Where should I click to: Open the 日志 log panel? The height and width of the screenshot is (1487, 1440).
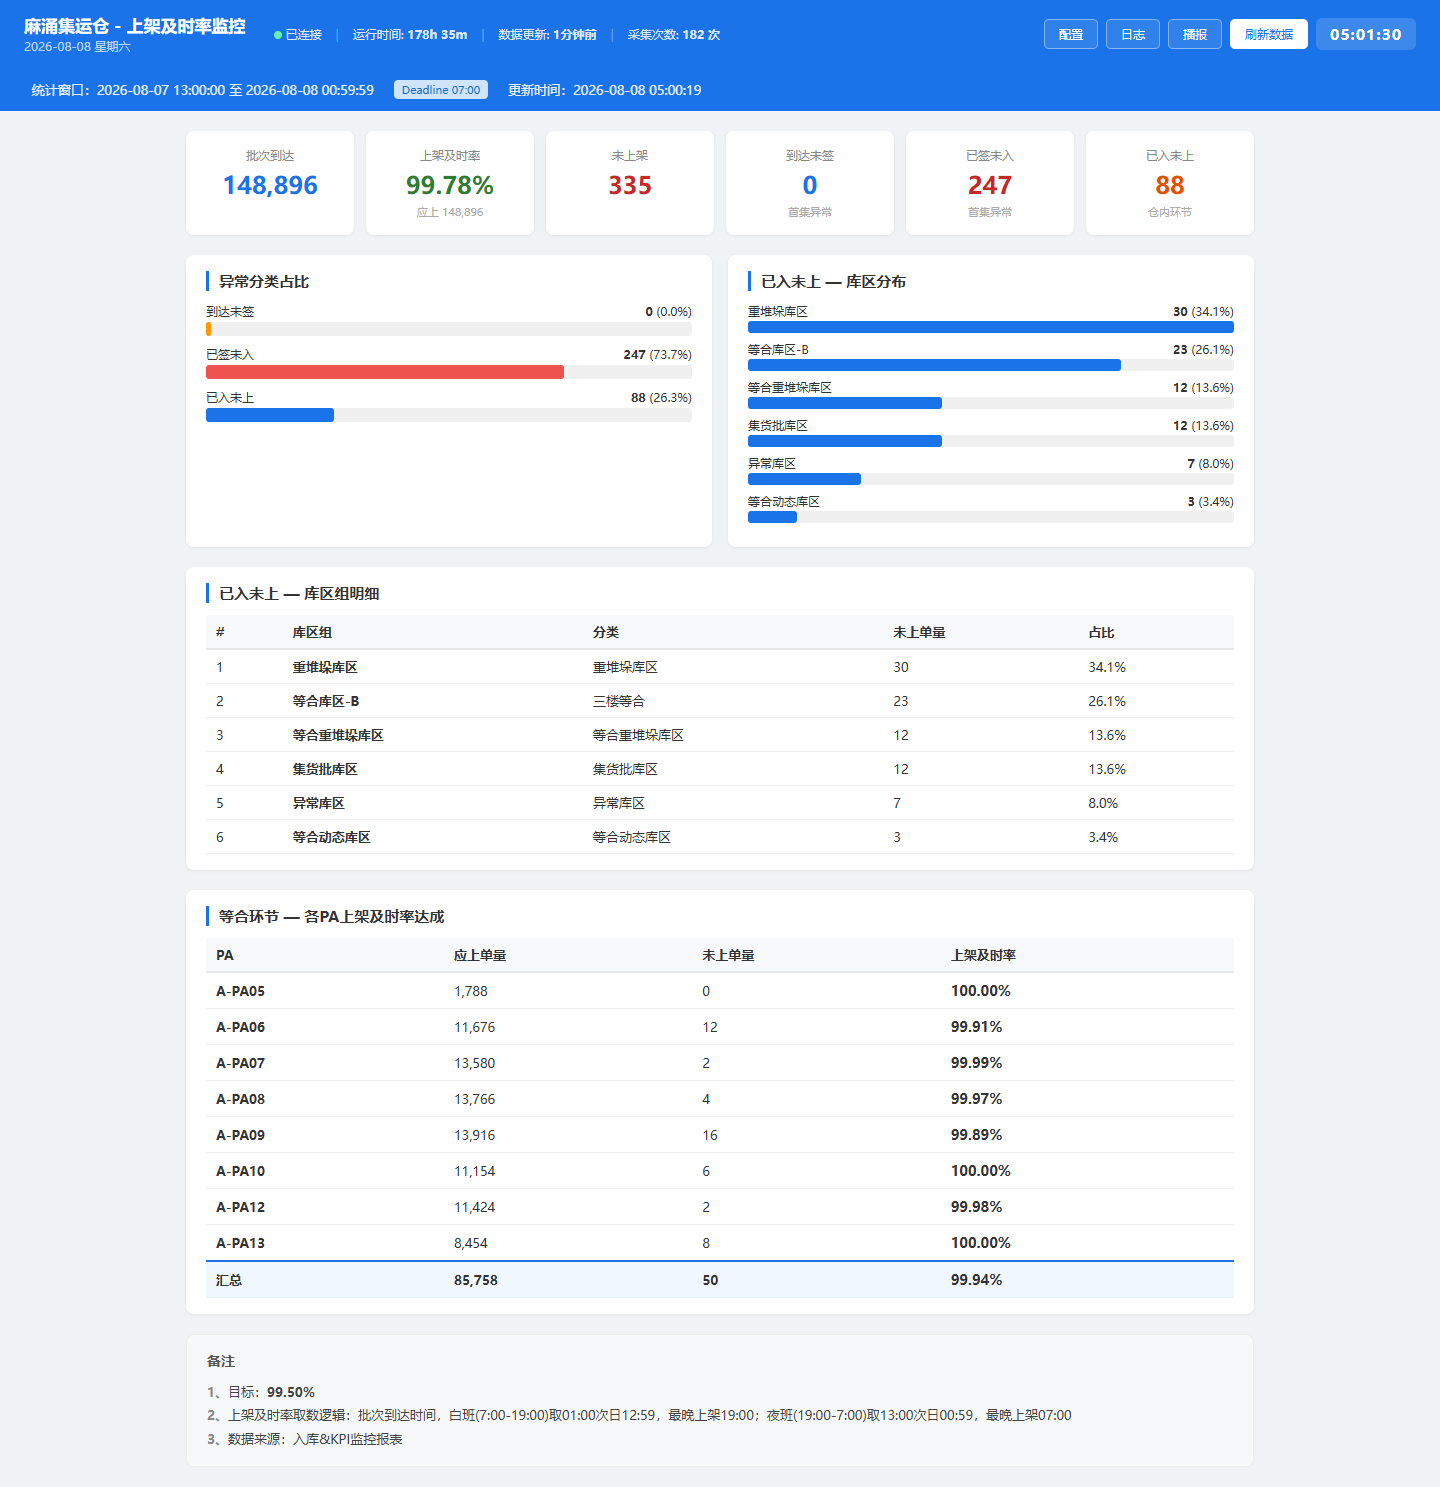click(x=1133, y=34)
